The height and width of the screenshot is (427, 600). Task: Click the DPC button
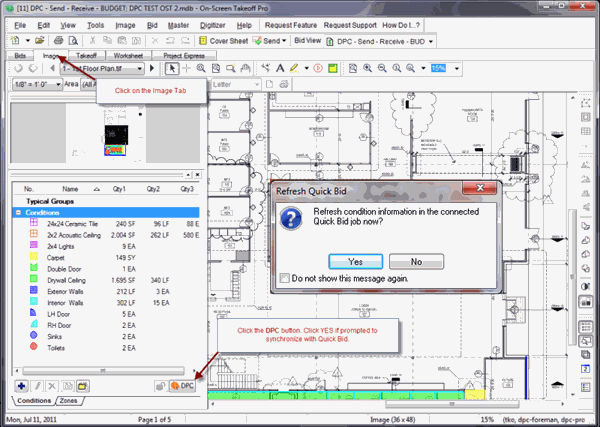(x=183, y=386)
